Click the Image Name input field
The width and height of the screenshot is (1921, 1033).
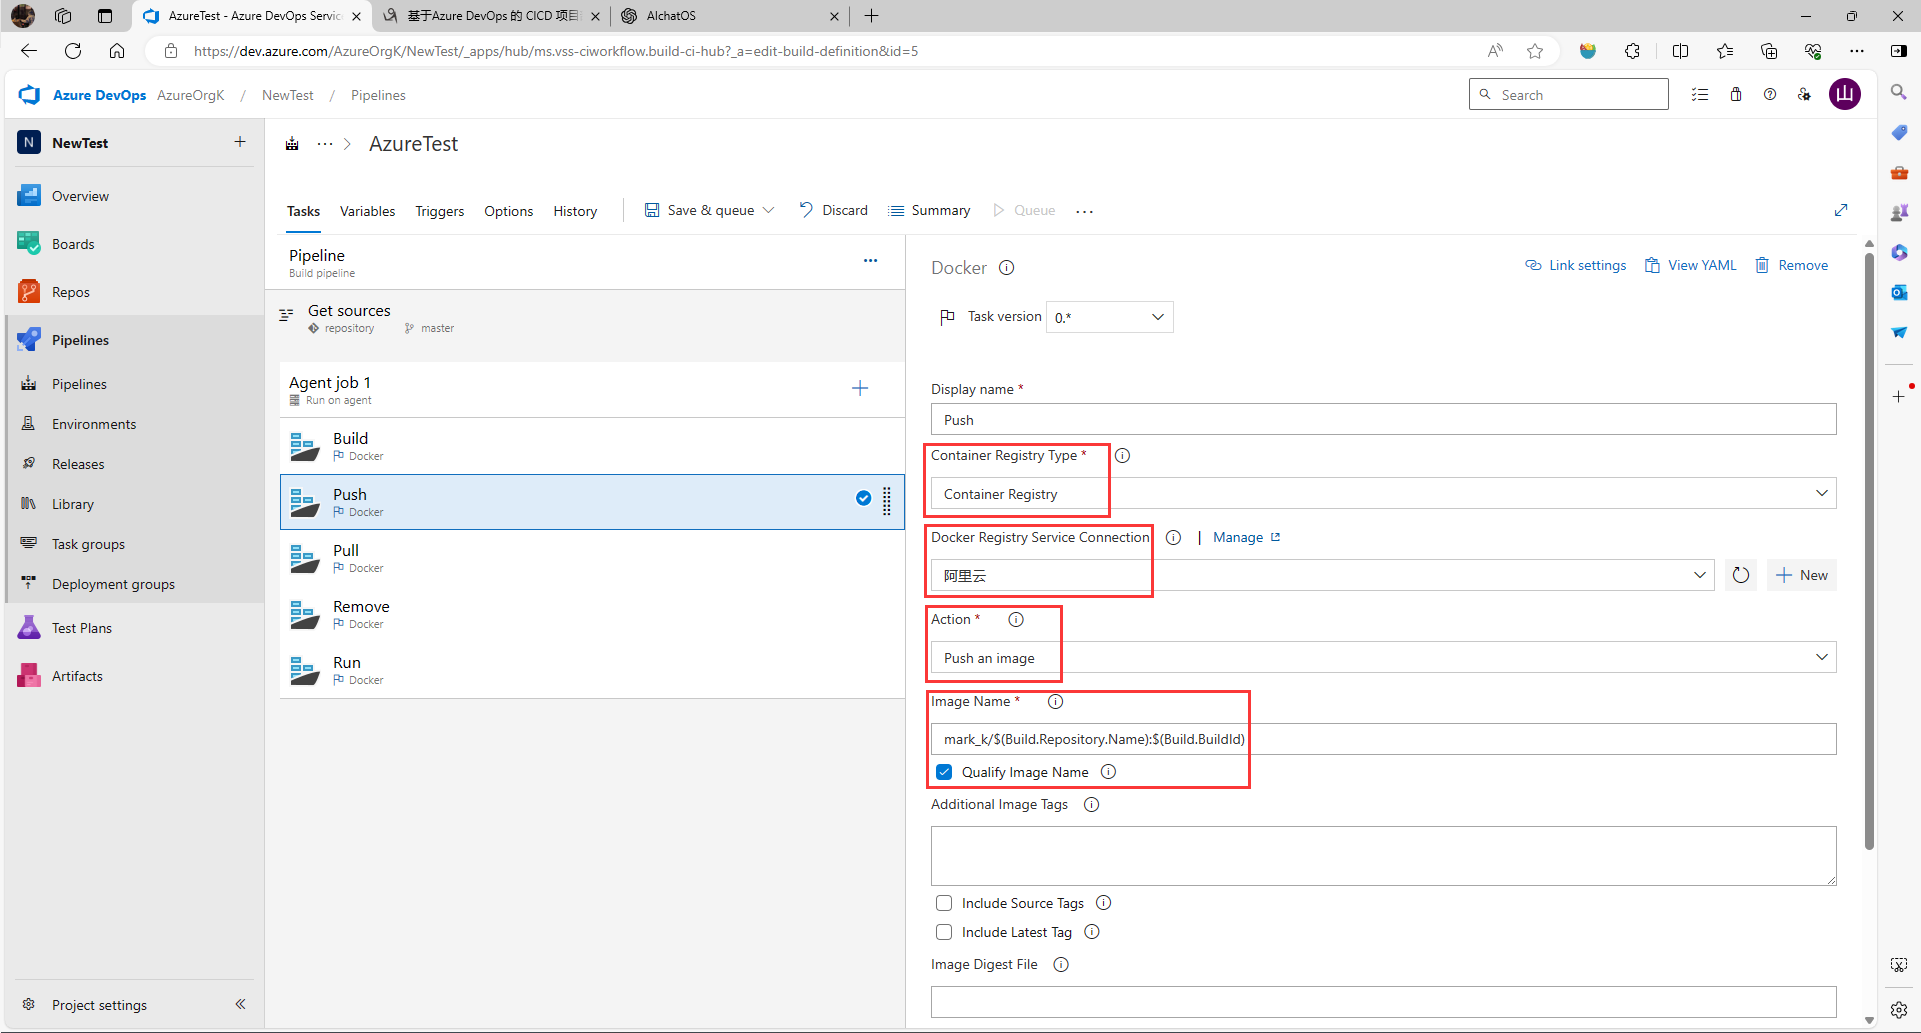[1384, 740]
